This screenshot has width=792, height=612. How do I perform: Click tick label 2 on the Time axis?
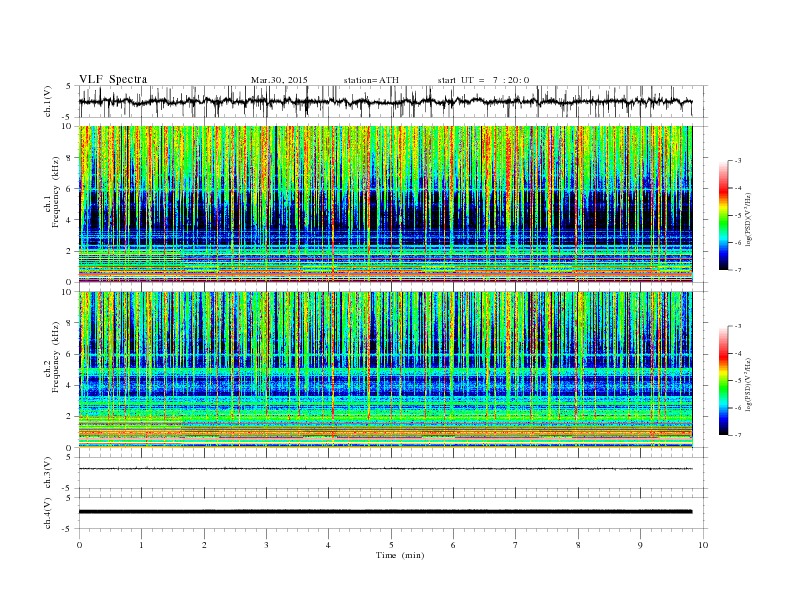point(204,545)
